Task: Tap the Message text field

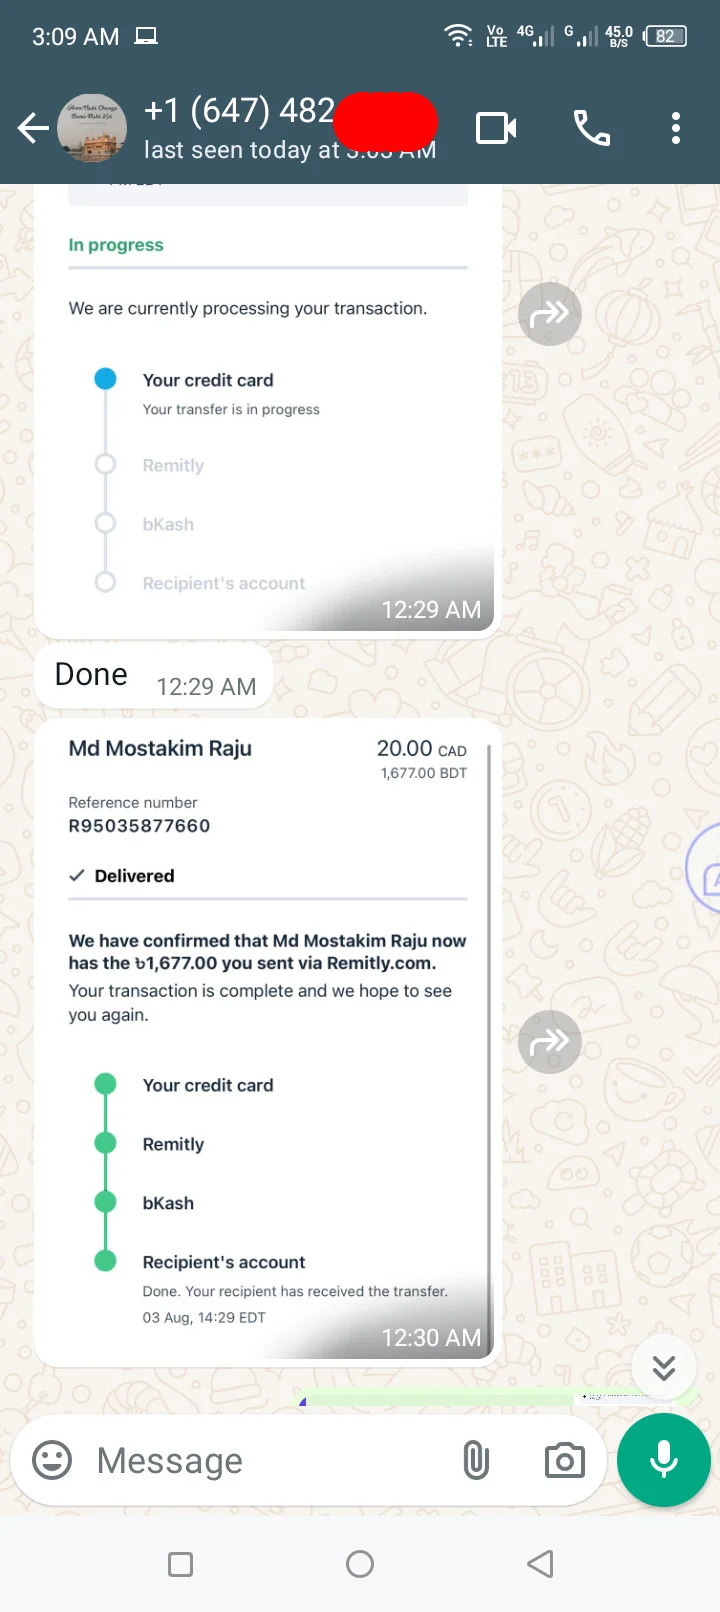Action: pos(265,1460)
